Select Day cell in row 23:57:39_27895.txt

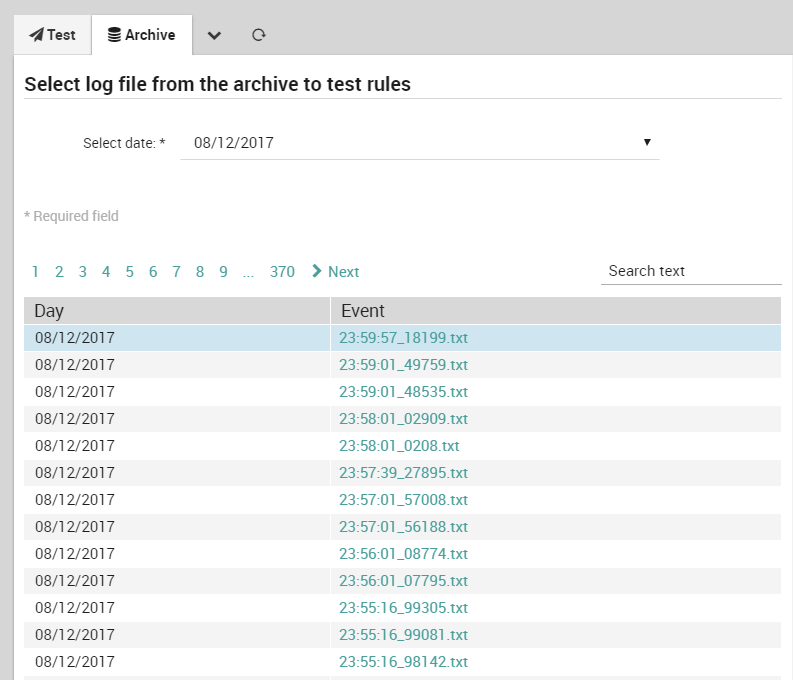coord(177,473)
